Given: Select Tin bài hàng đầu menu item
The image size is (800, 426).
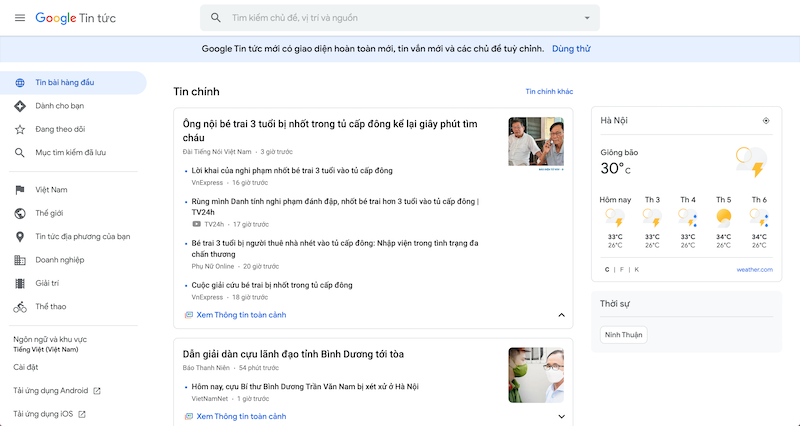Looking at the screenshot, I should [x=73, y=83].
